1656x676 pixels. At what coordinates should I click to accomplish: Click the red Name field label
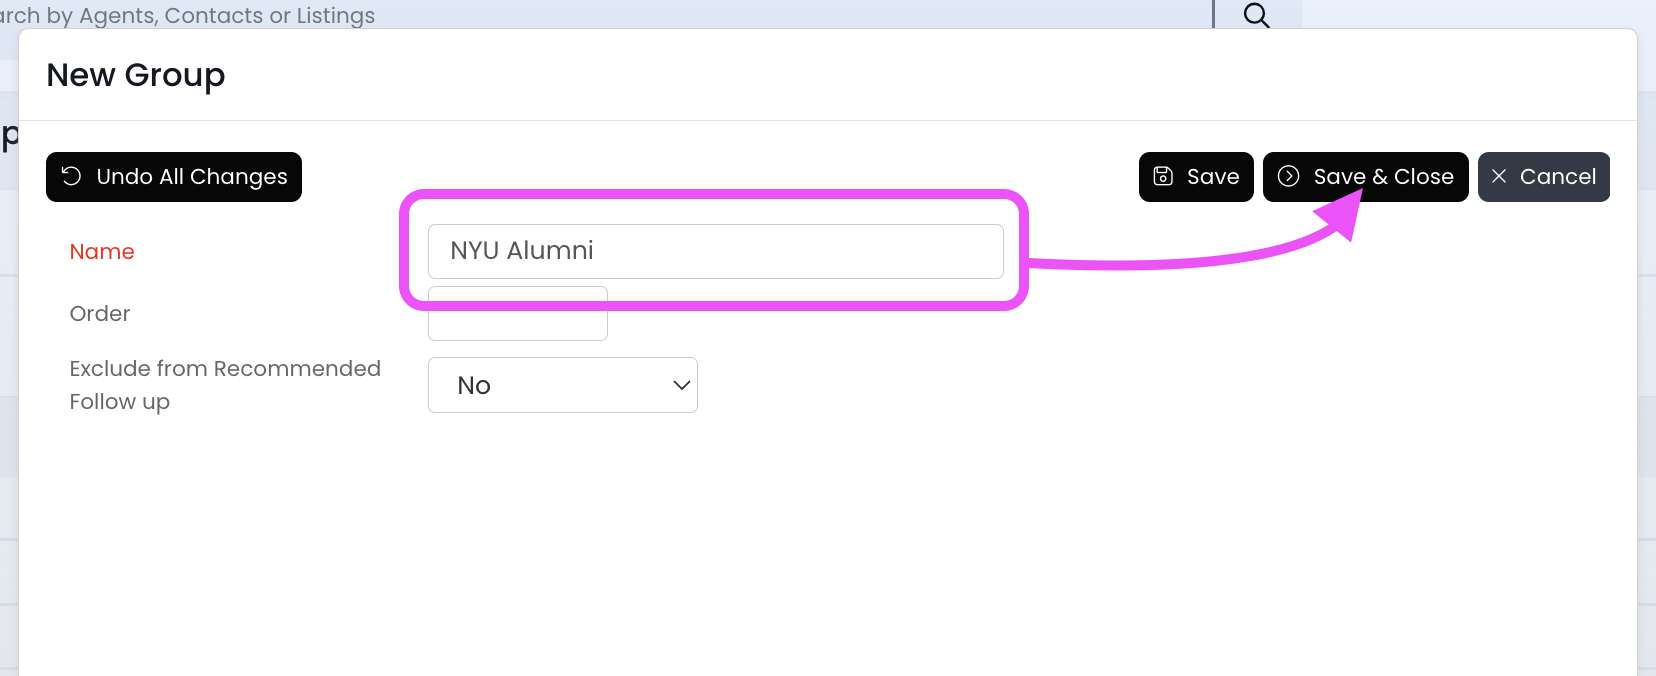click(102, 252)
